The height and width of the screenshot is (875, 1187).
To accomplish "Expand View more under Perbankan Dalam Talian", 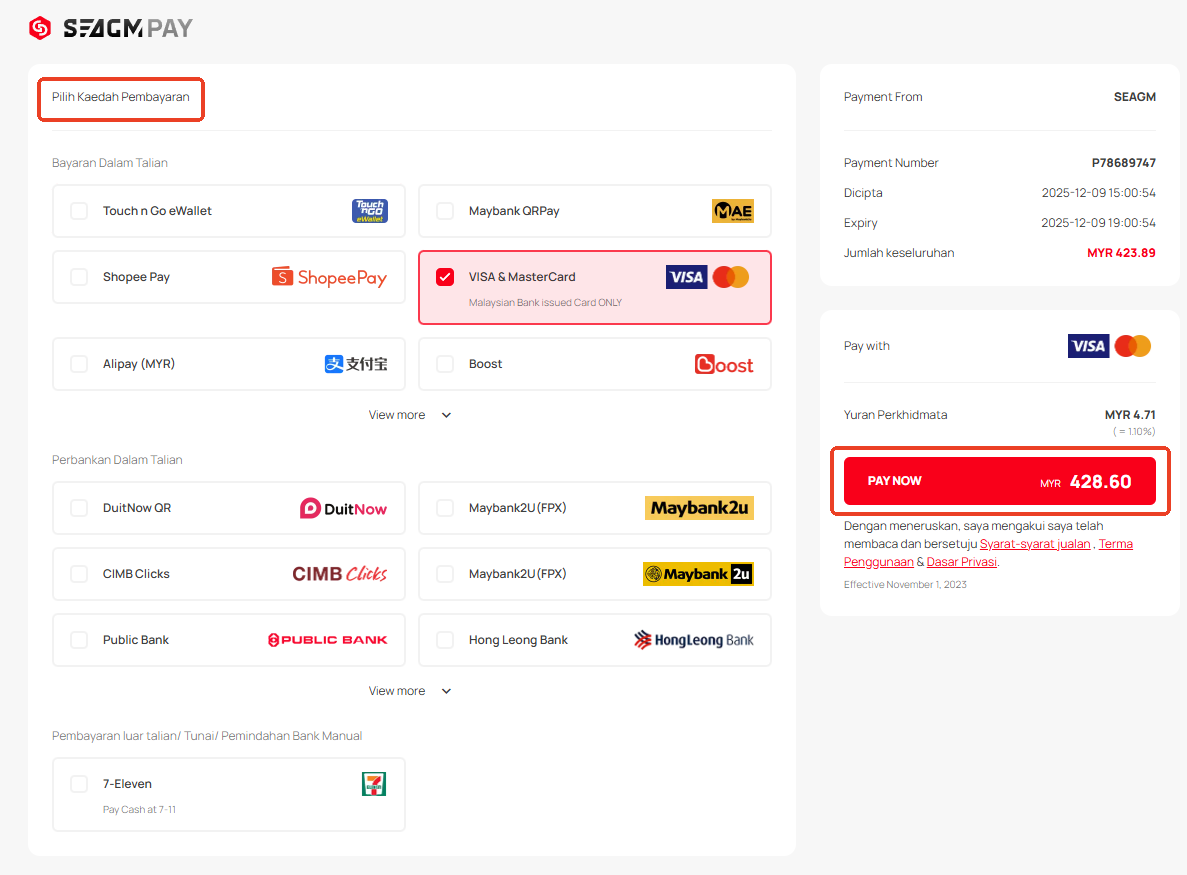I will [410, 691].
